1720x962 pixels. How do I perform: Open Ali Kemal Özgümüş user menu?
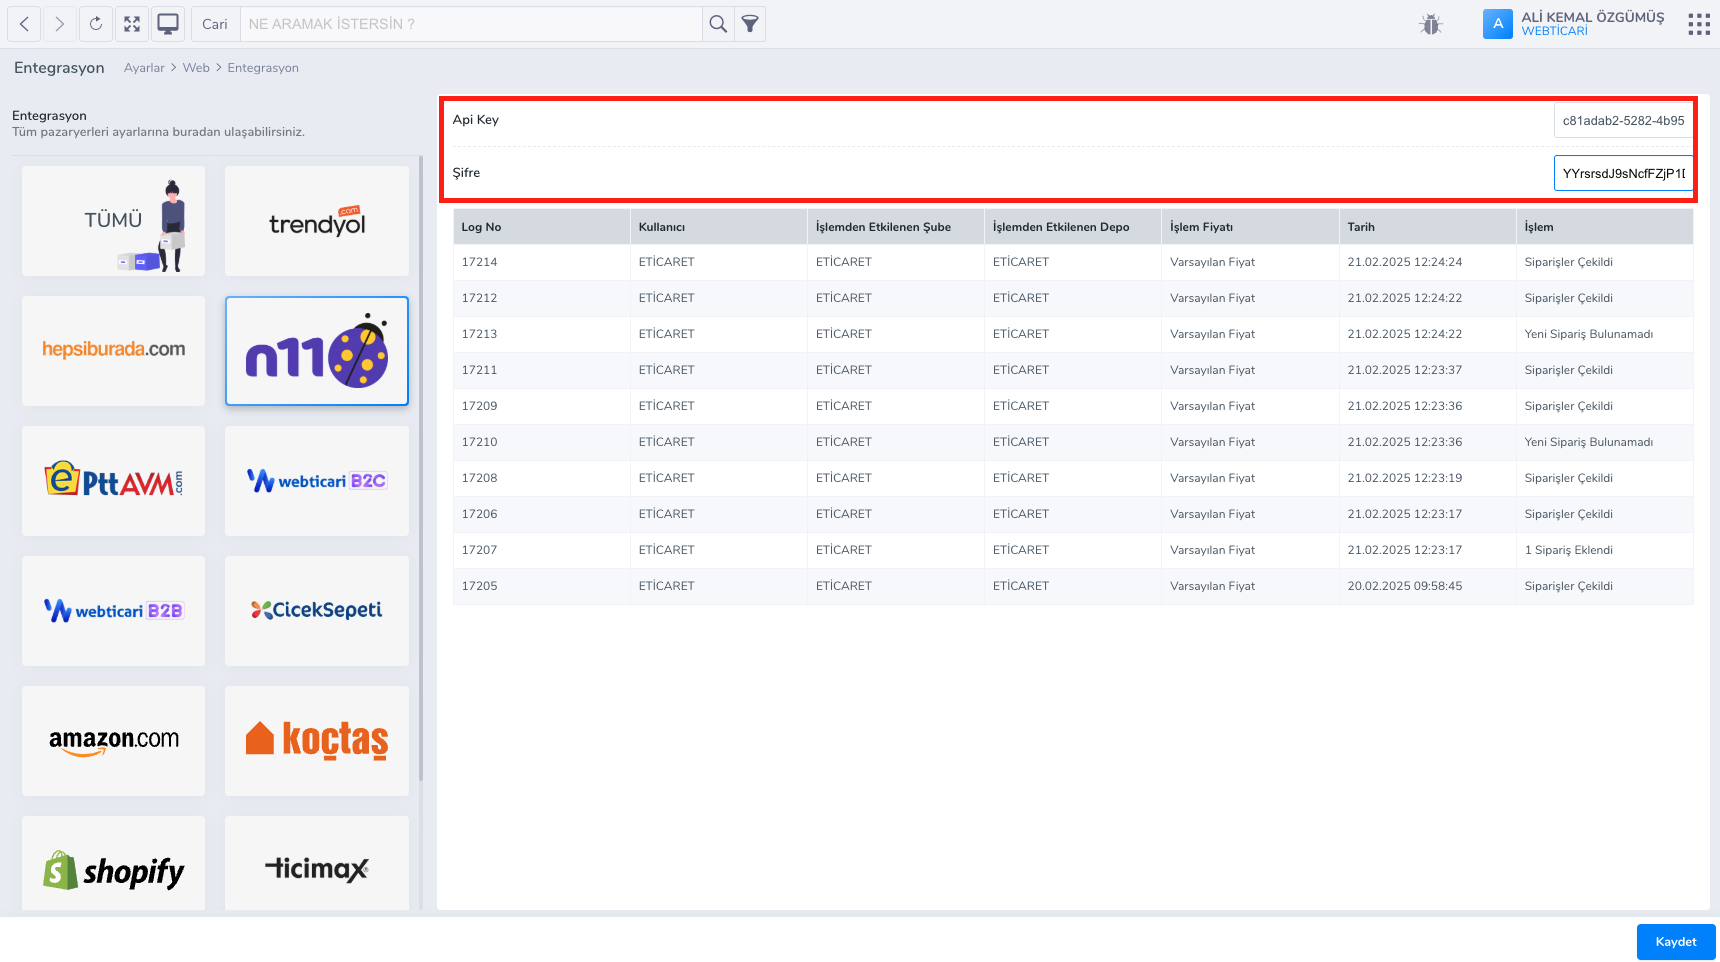1591,24
